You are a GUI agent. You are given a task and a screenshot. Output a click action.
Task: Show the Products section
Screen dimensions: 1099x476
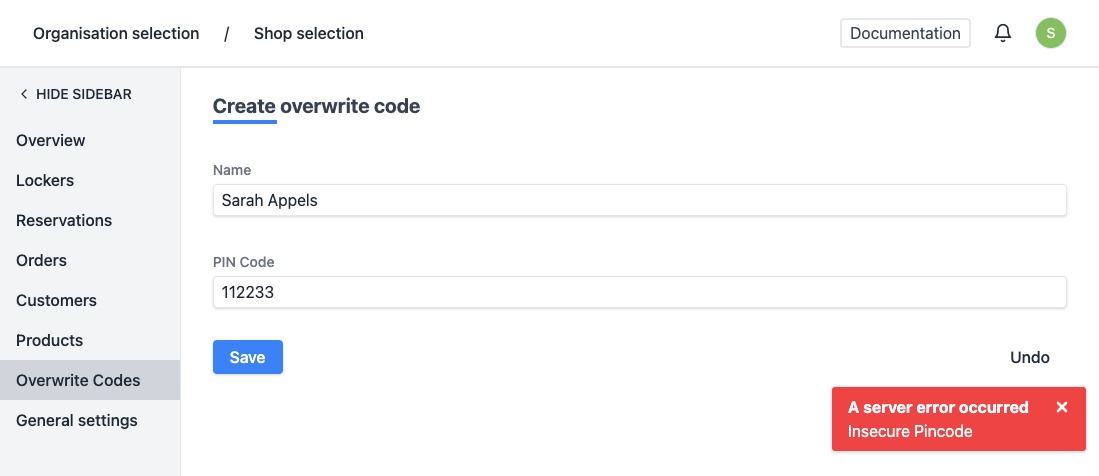[x=49, y=340]
